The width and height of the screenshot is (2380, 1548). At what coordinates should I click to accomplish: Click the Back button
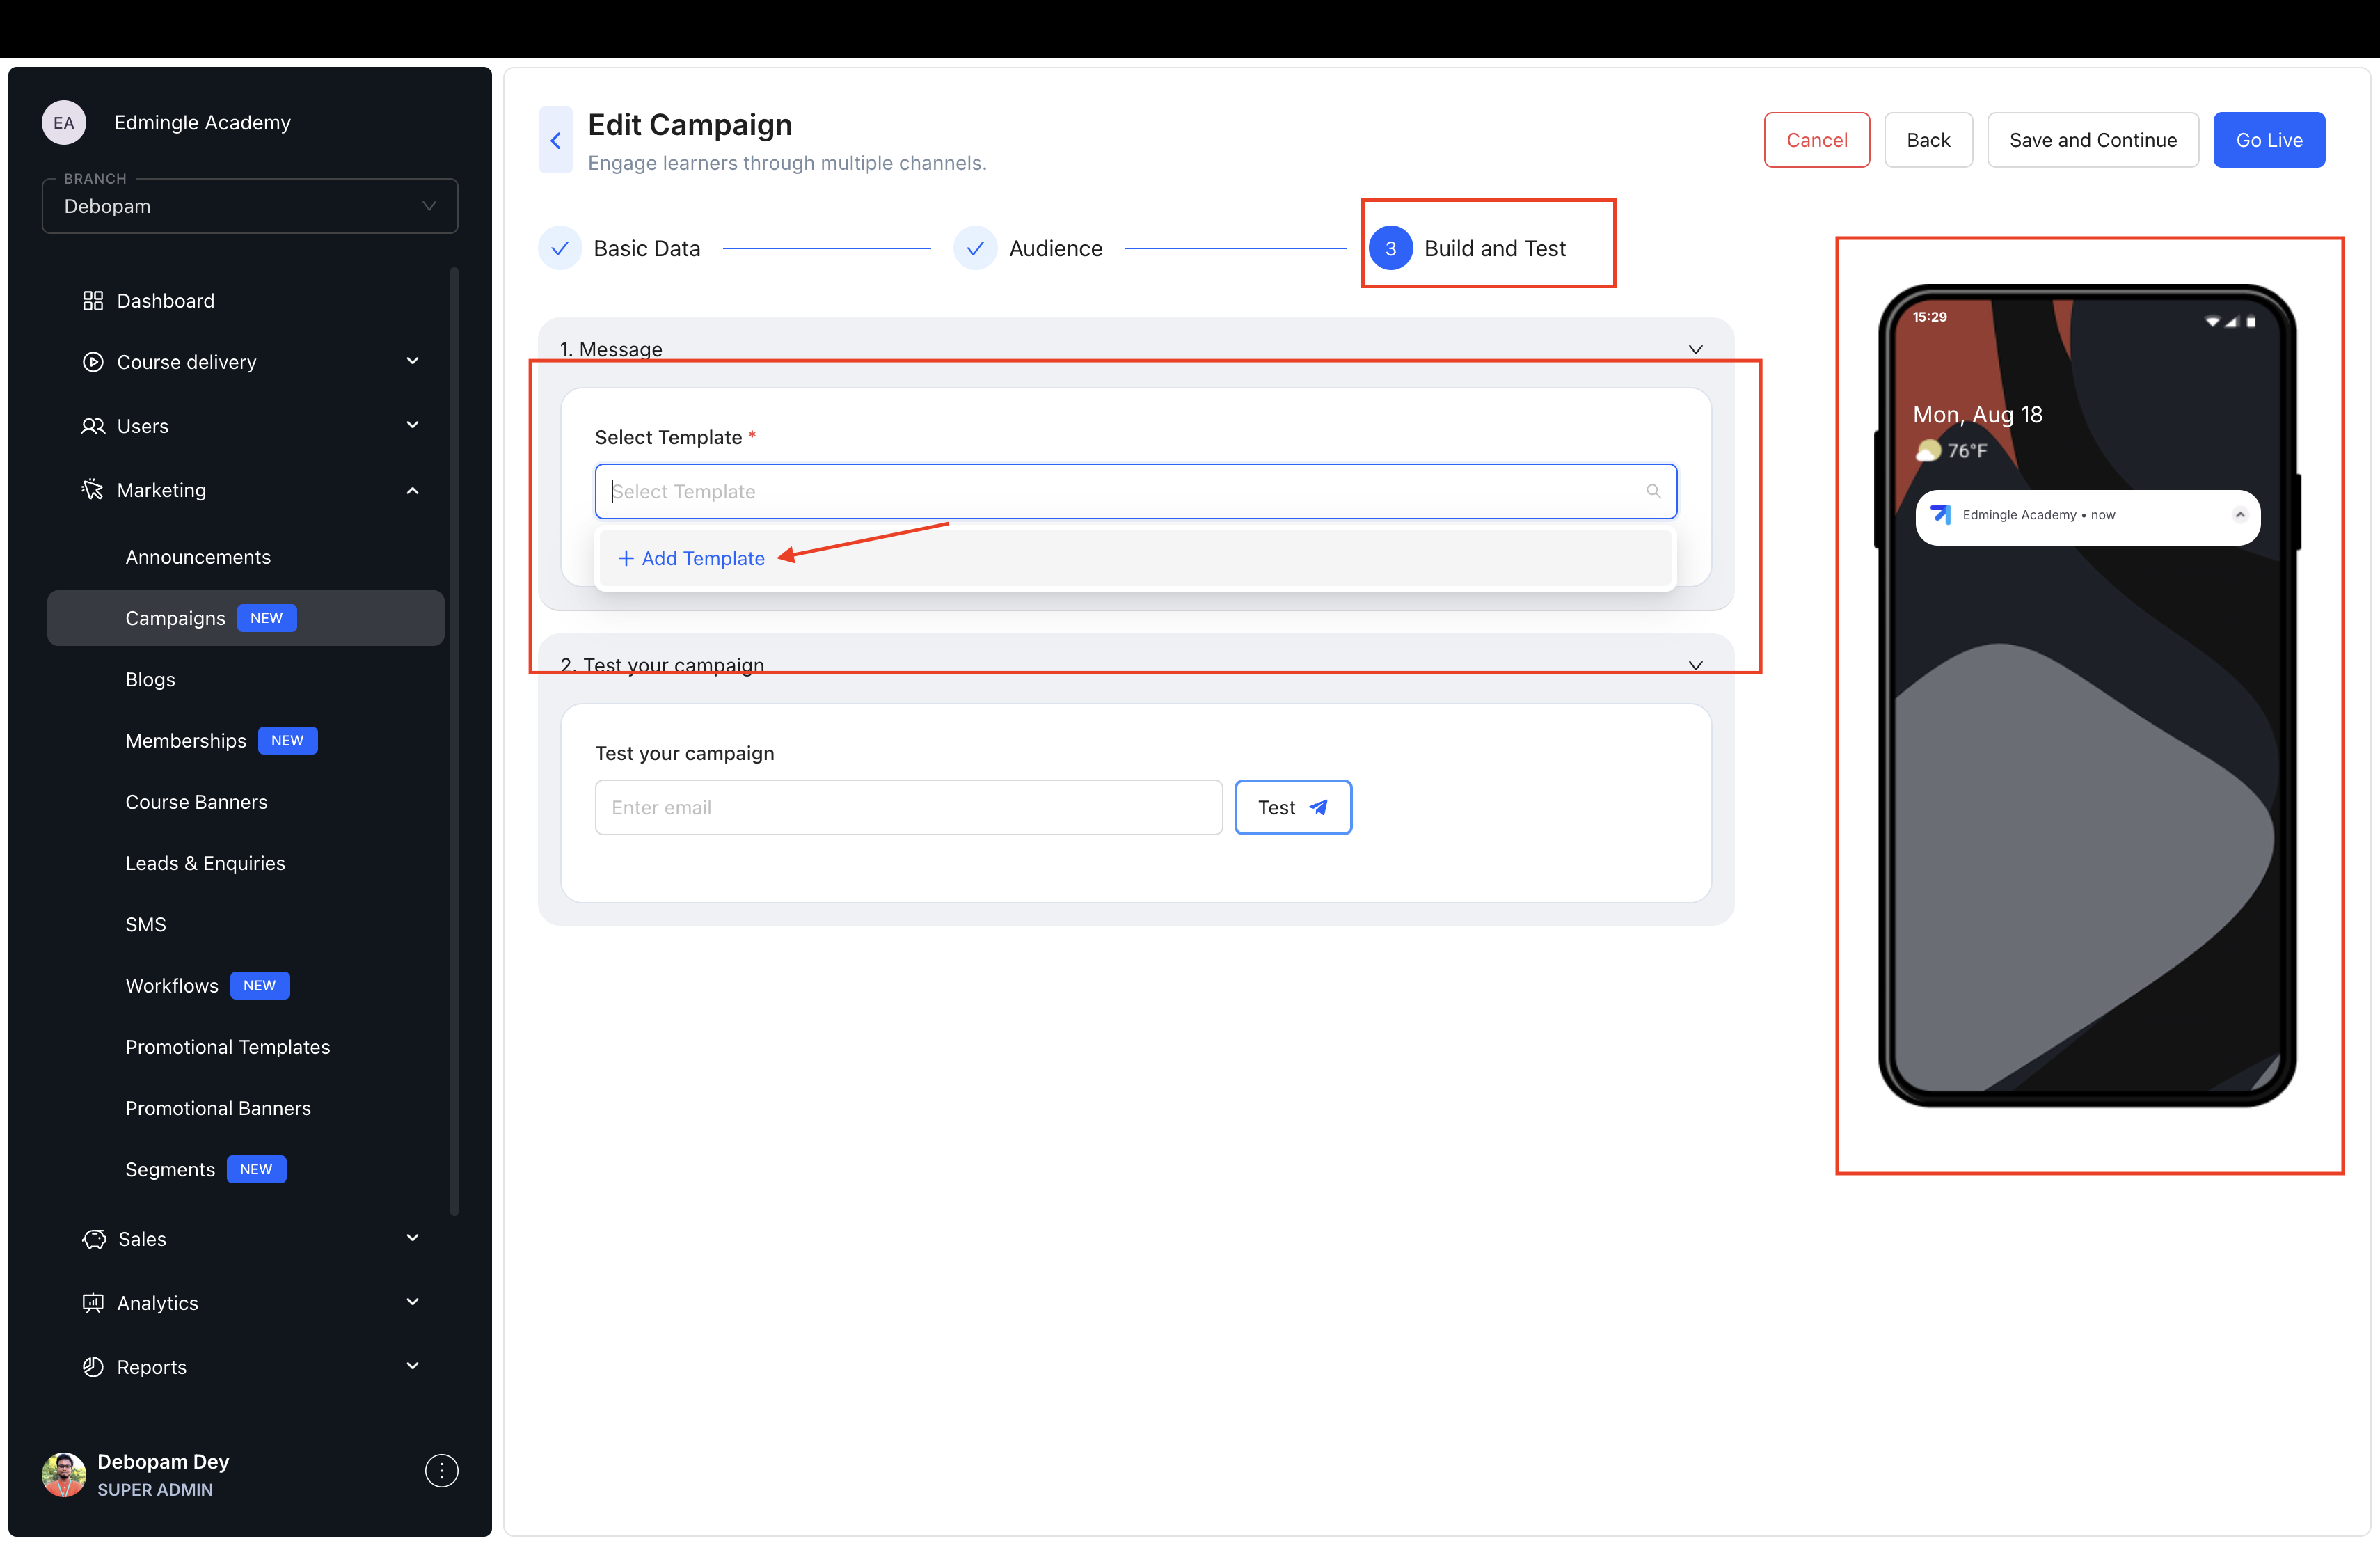pos(1928,140)
